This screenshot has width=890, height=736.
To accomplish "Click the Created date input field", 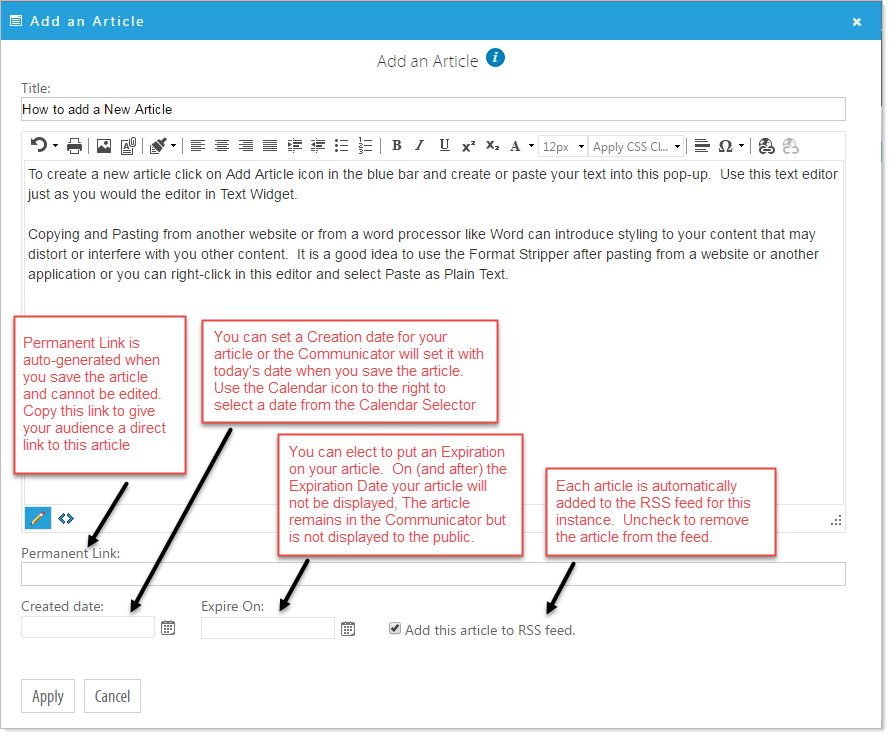I will (88, 628).
